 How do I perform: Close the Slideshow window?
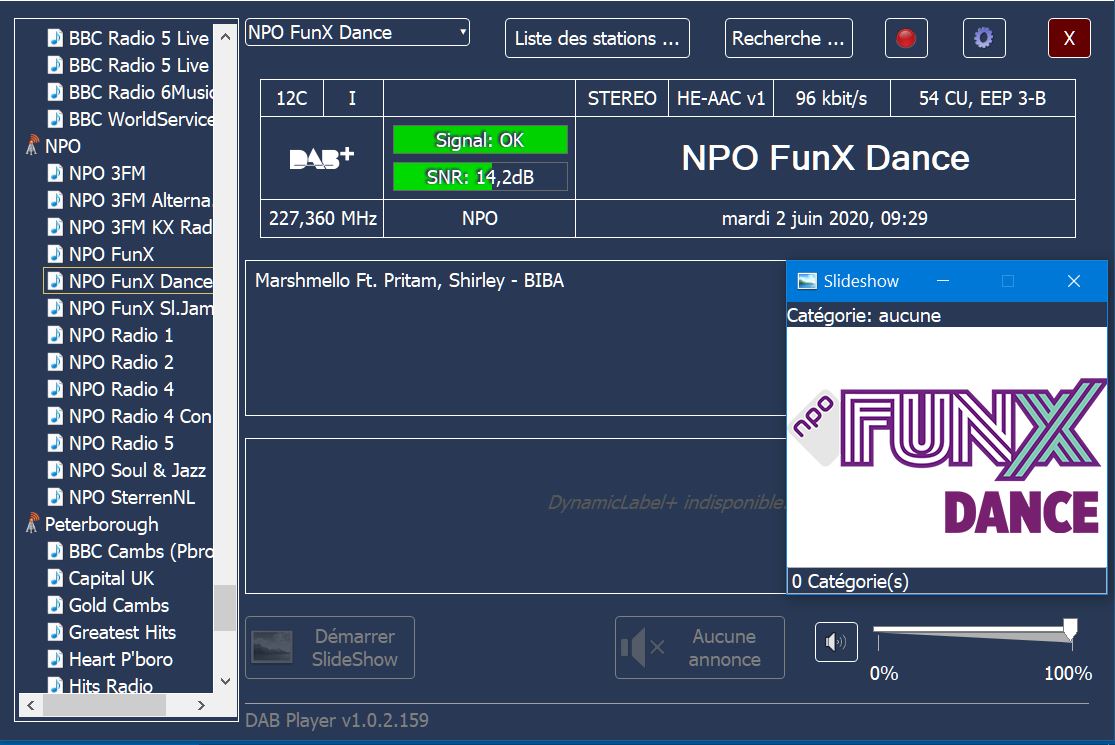click(1074, 281)
